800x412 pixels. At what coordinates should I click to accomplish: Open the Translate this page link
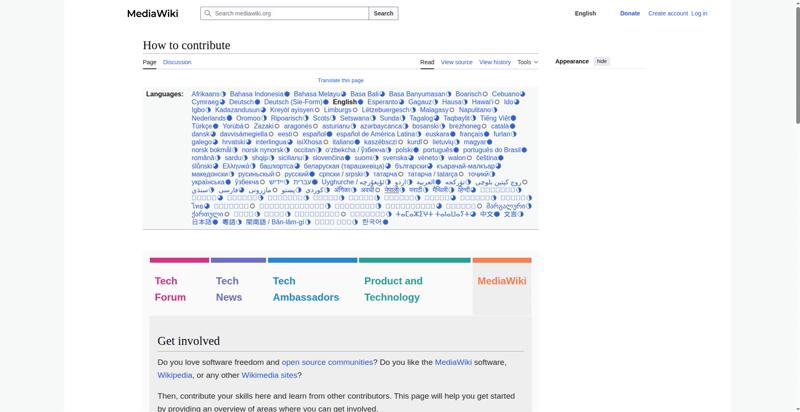coord(340,80)
